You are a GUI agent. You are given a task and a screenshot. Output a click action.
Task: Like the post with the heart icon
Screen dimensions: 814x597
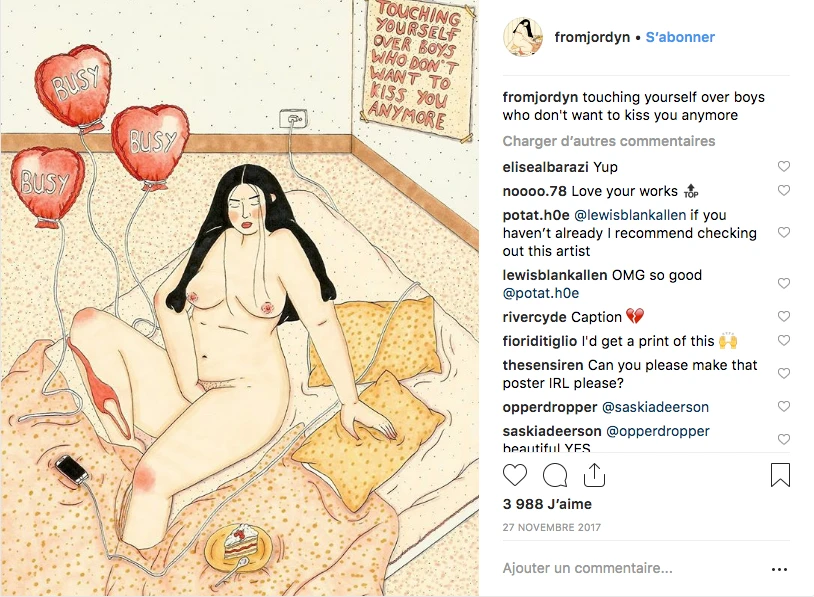coord(514,475)
